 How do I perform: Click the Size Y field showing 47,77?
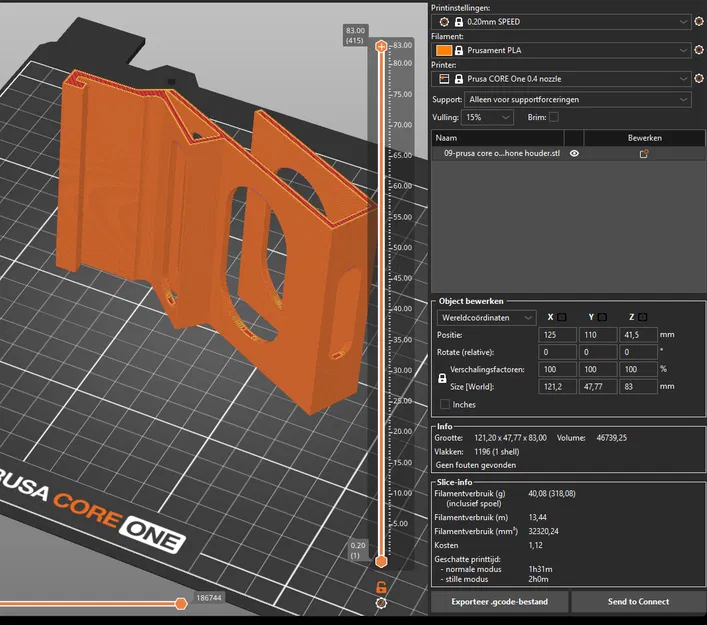598,386
